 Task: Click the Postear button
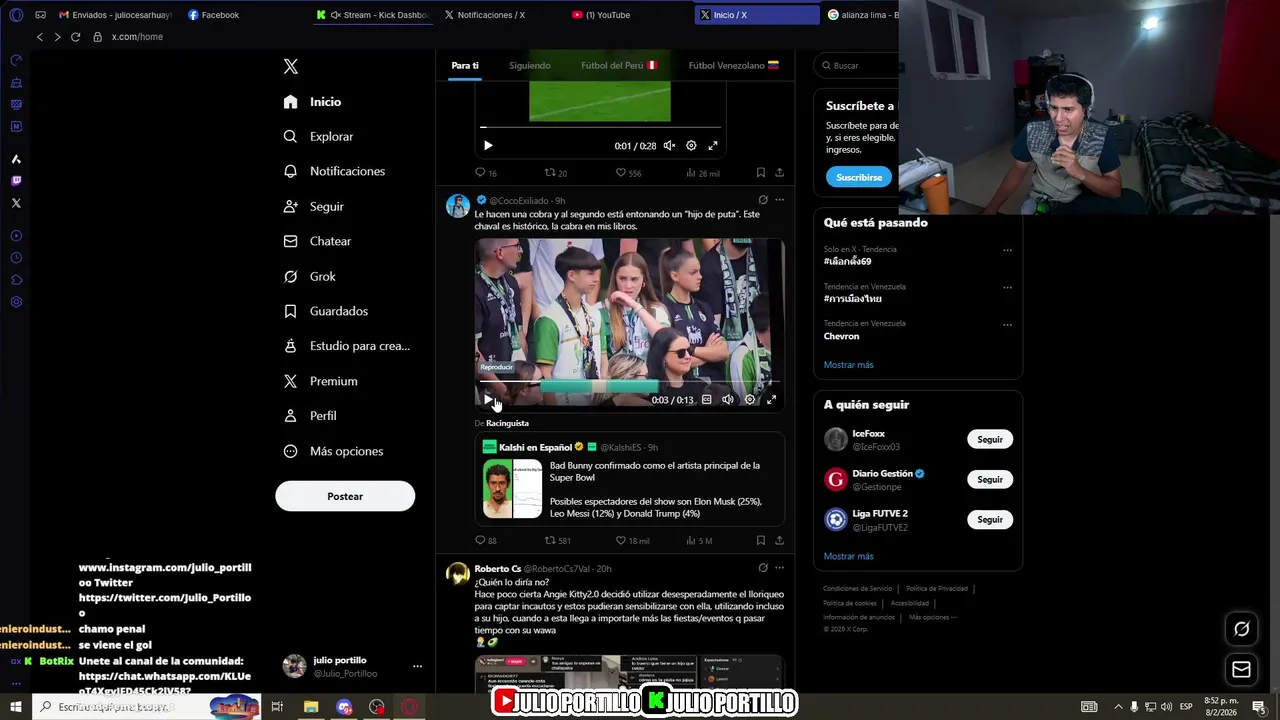tap(345, 496)
